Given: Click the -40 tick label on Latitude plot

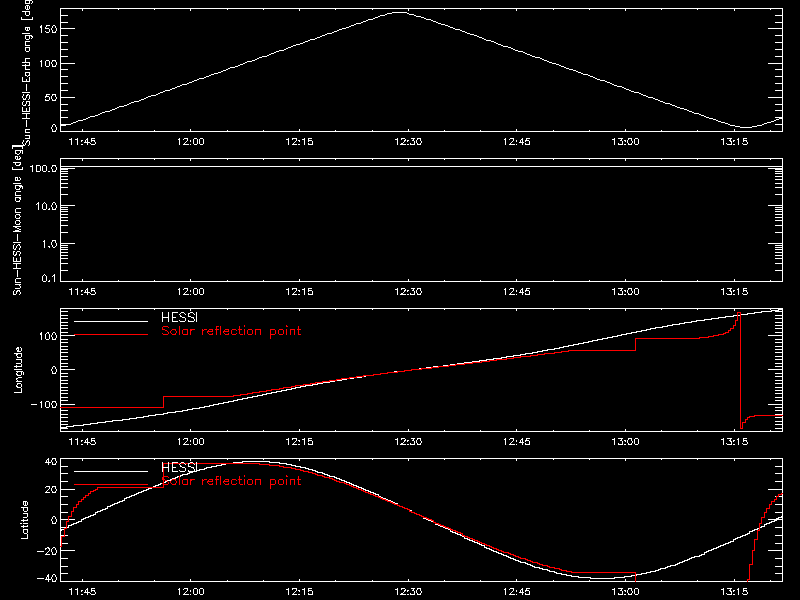Looking at the screenshot, I should coord(47,578).
